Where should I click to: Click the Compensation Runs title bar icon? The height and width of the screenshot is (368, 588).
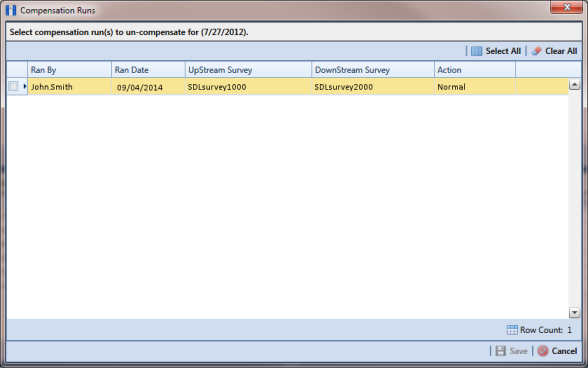click(x=11, y=10)
